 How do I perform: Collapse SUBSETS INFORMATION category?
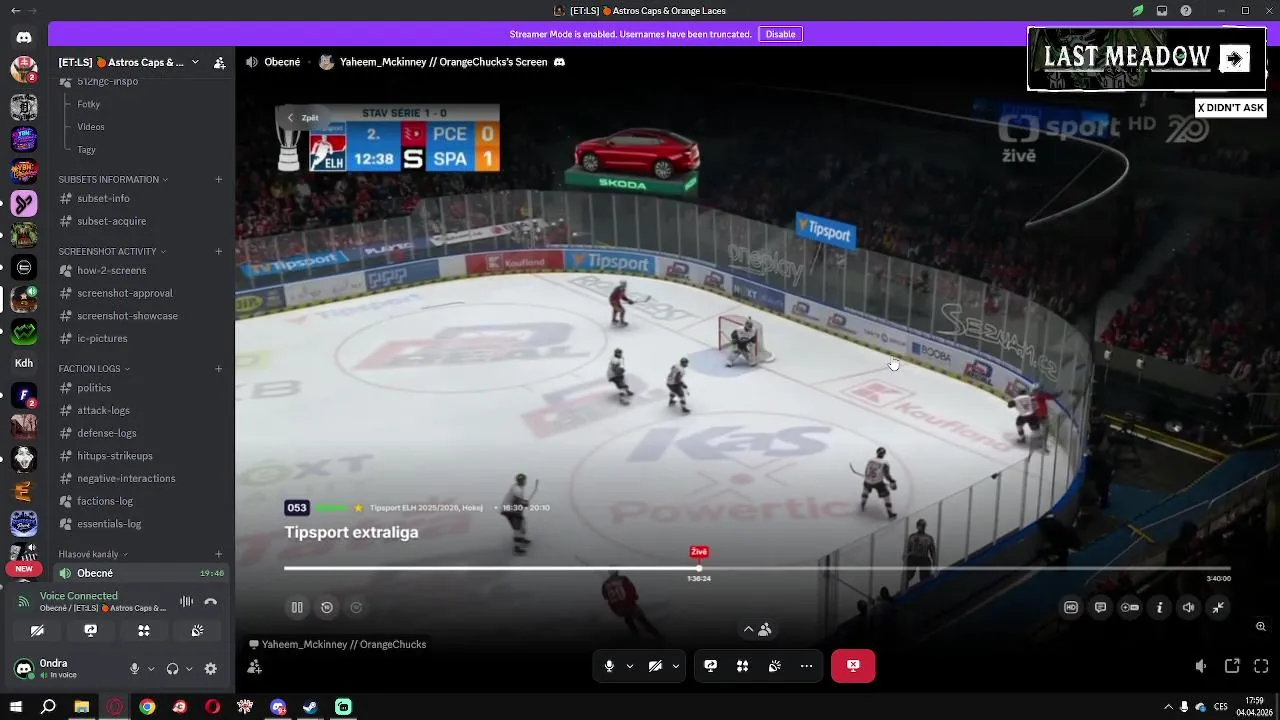coord(113,180)
